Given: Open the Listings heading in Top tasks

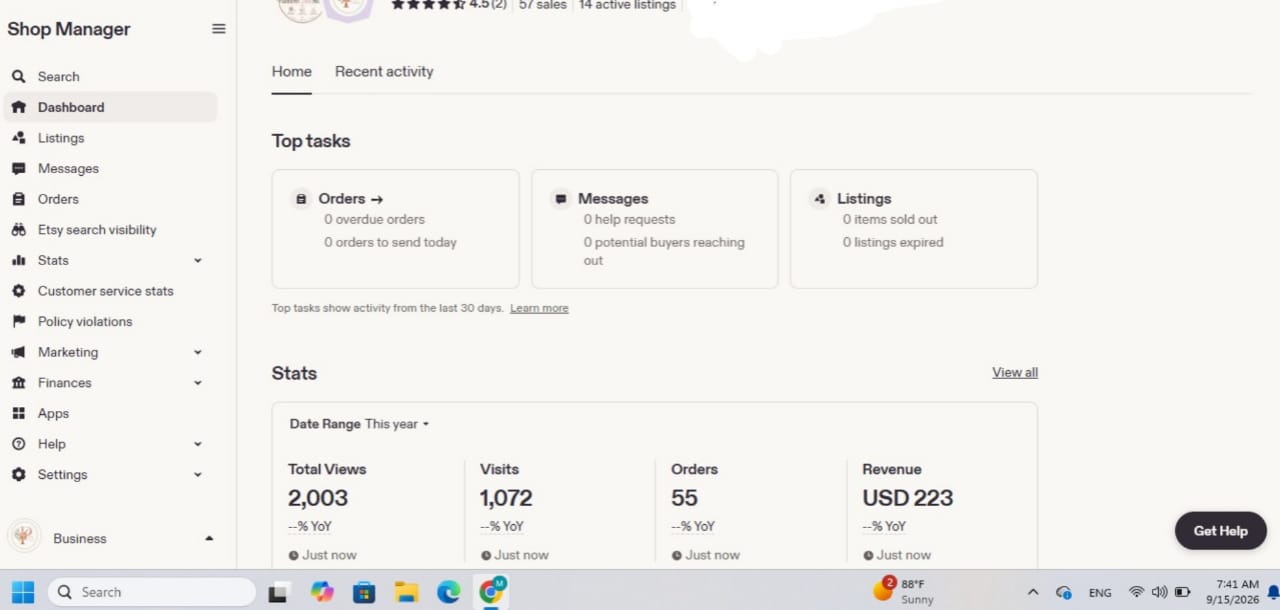Looking at the screenshot, I should coord(864,199).
